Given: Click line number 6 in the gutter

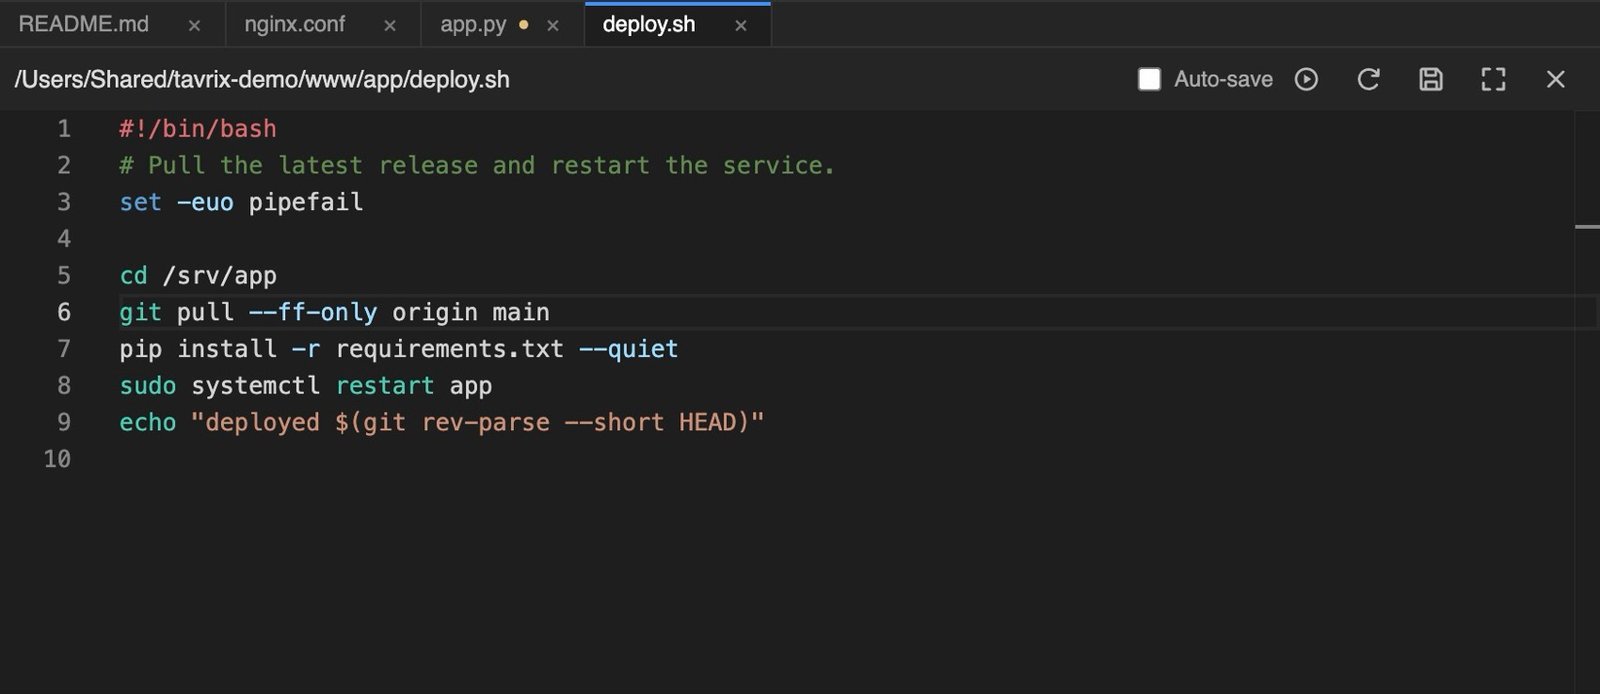Looking at the screenshot, I should click(x=64, y=312).
